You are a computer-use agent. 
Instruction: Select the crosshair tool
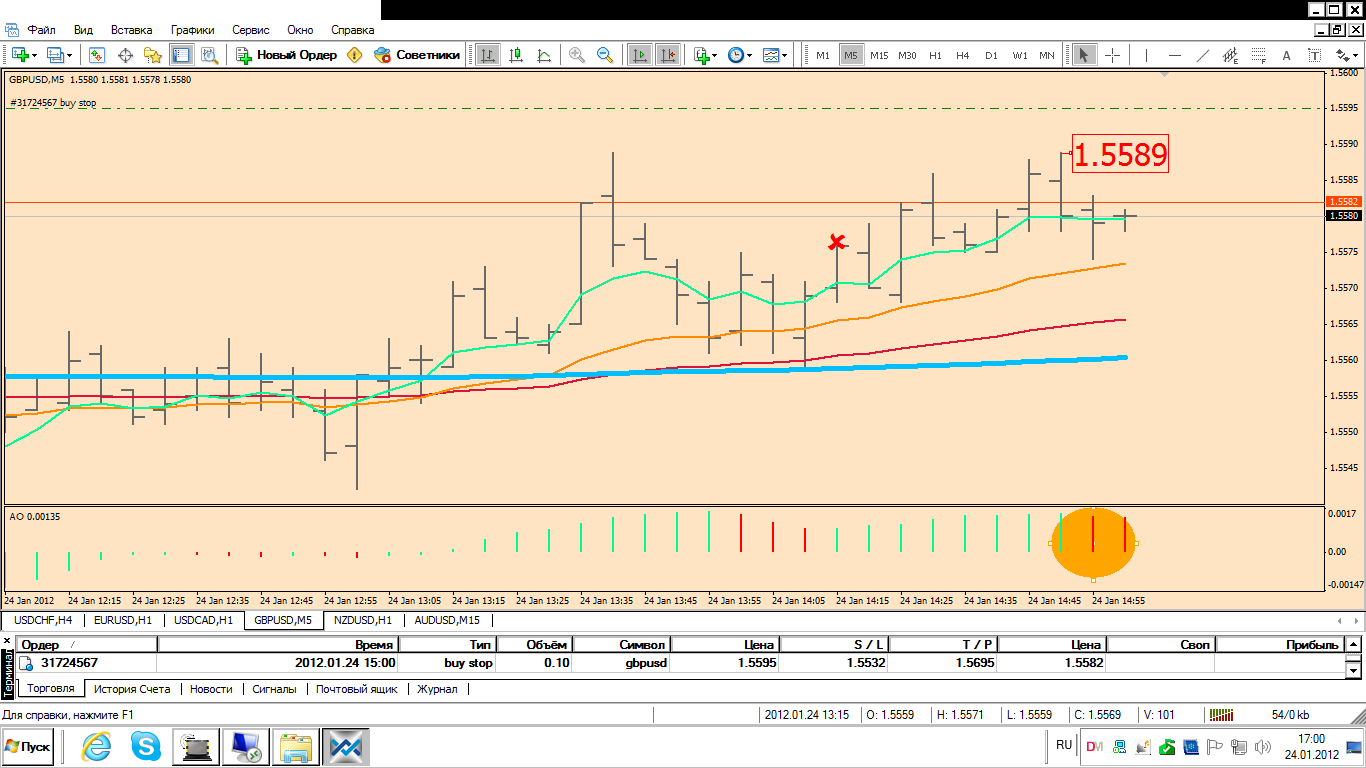click(1112, 55)
